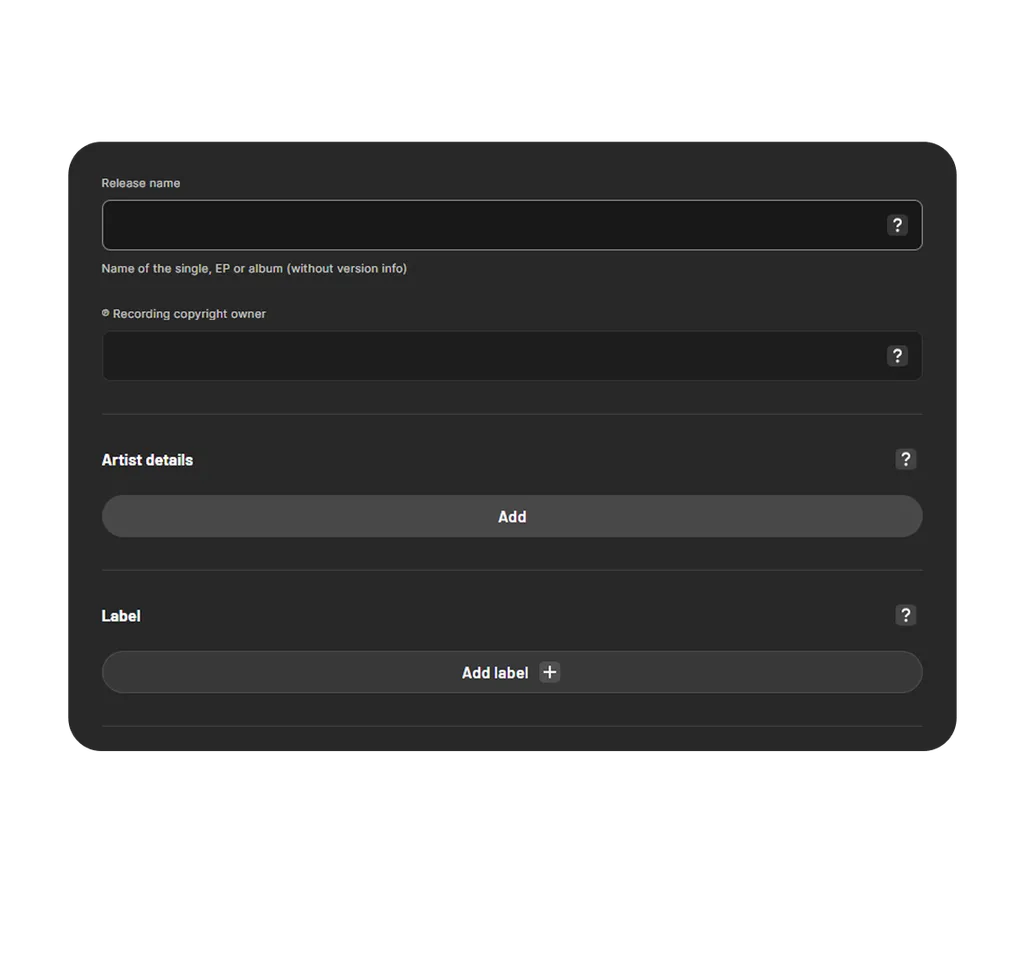
Task: Click the plus icon inside Add label
Action: point(549,672)
